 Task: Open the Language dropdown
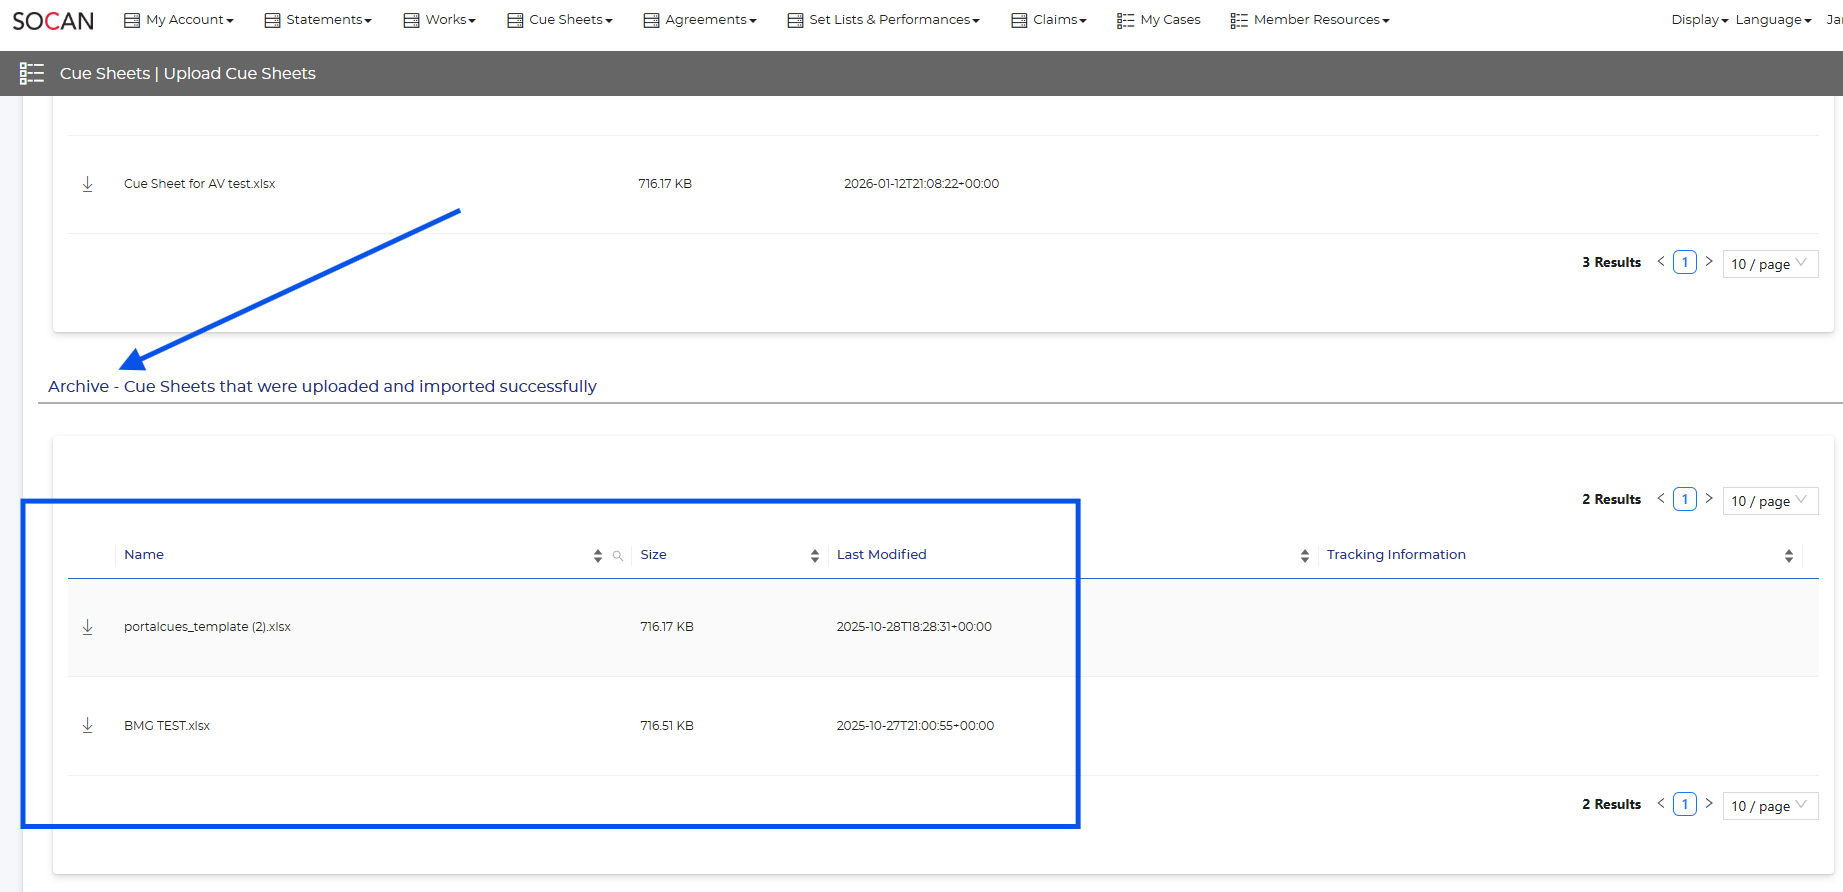tap(1773, 20)
